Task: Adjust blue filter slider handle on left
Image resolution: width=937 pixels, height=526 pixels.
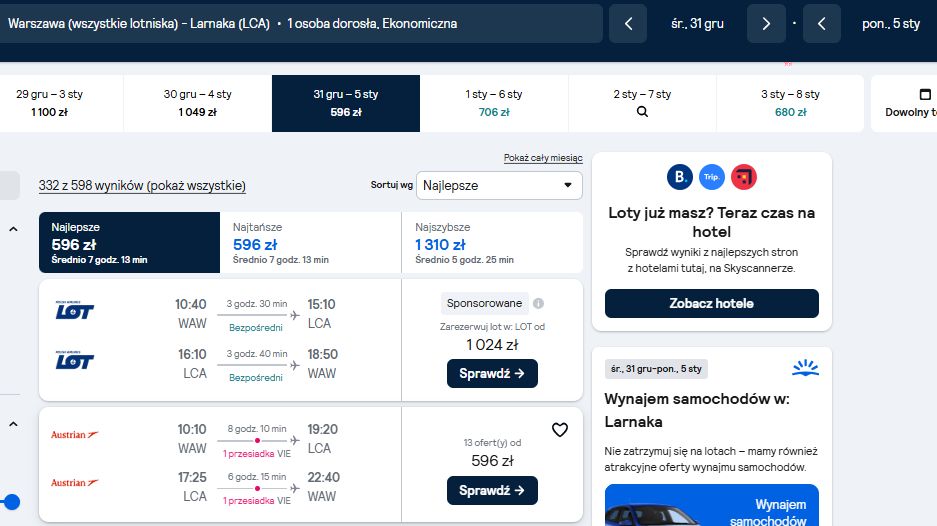Action: click(11, 502)
